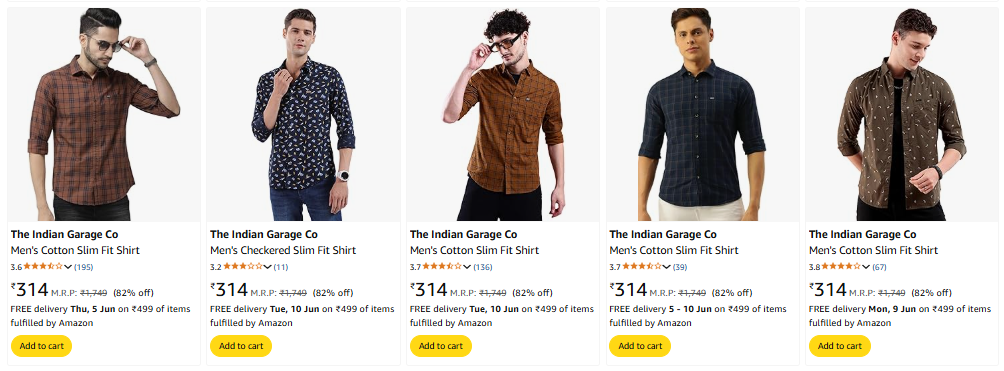The width and height of the screenshot is (1004, 371).
Task: Click star rating icons of 11-review shirt
Action: pyautogui.click(x=243, y=267)
